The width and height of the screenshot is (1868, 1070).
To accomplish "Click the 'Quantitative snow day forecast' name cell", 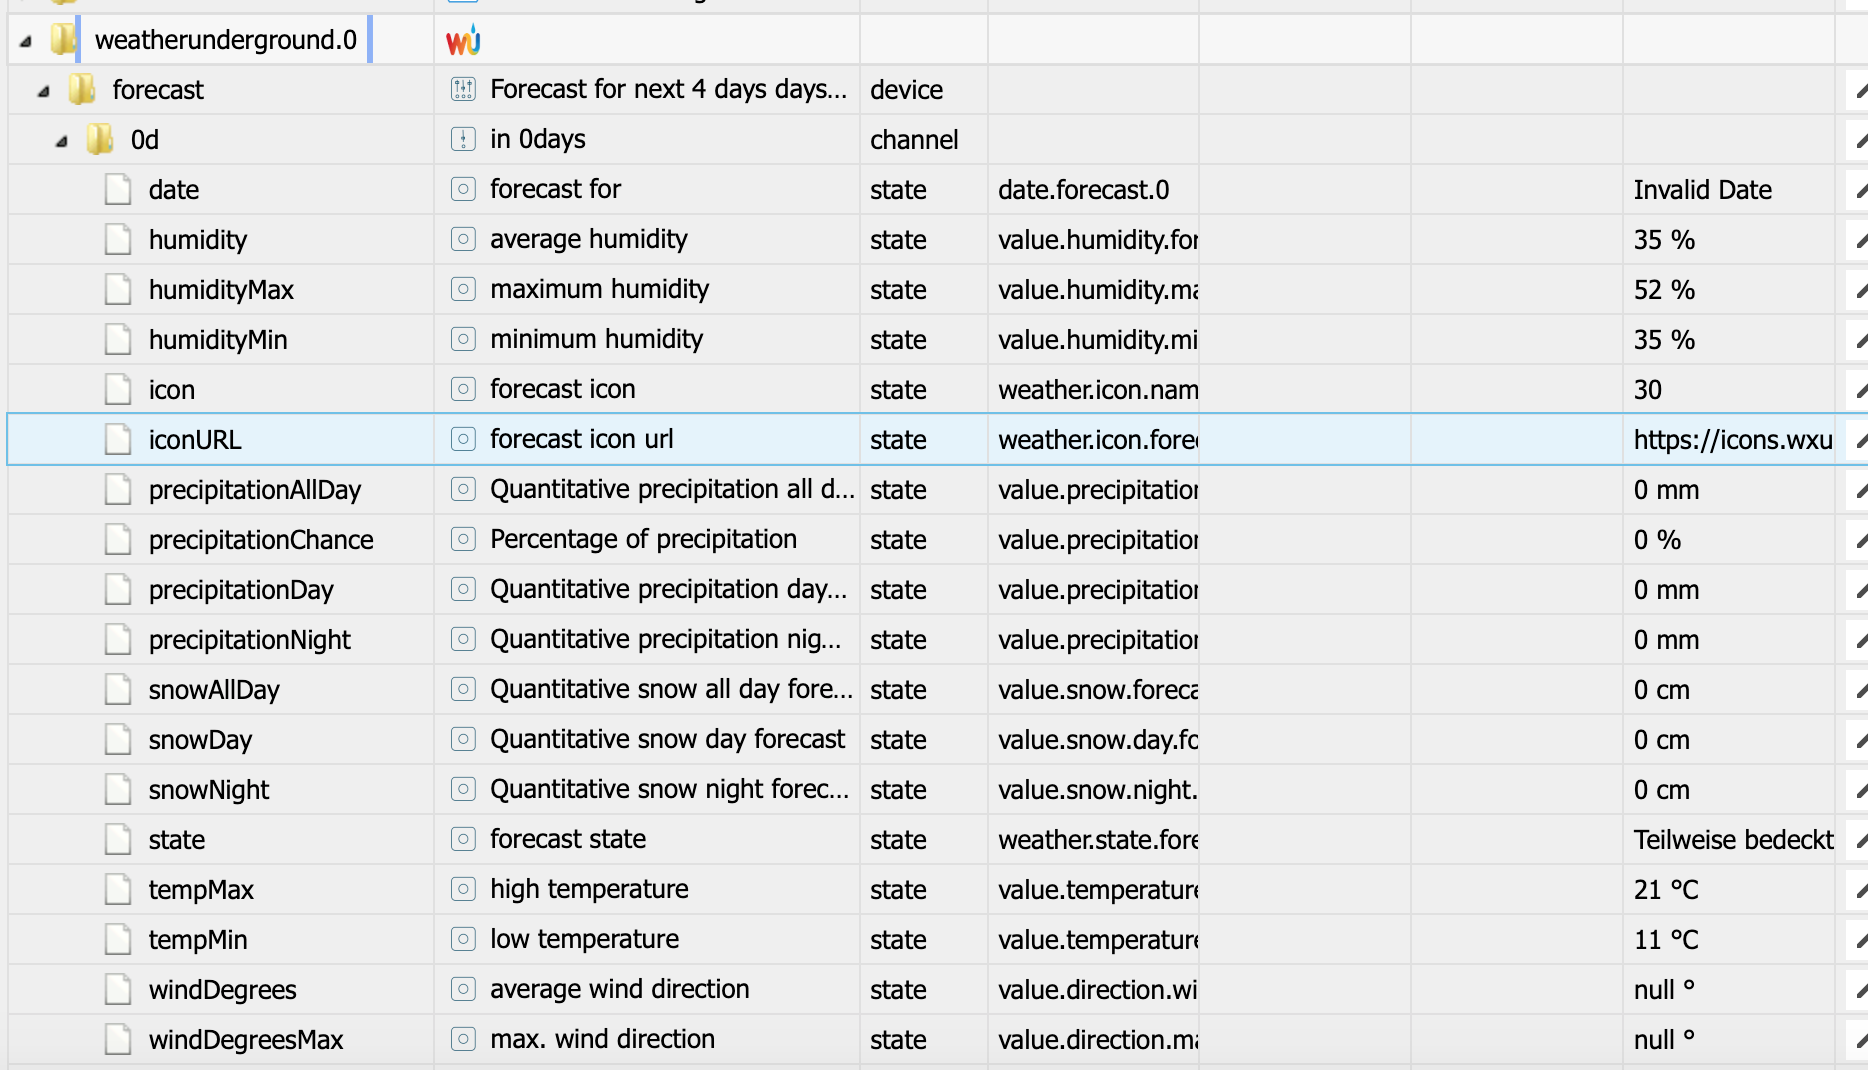I will pos(667,739).
